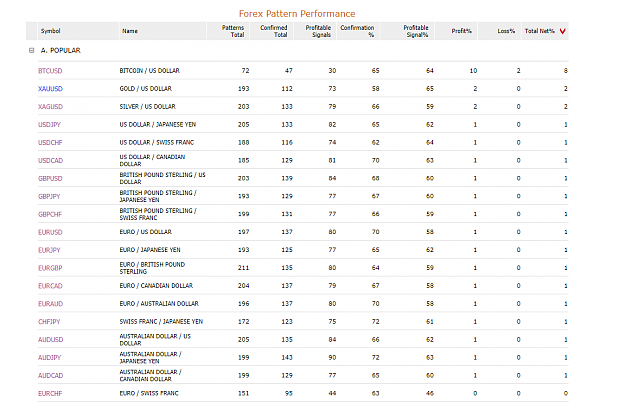Screen dimensions: 625x404
Task: Sort by Loss% column header
Action: [x=506, y=31]
